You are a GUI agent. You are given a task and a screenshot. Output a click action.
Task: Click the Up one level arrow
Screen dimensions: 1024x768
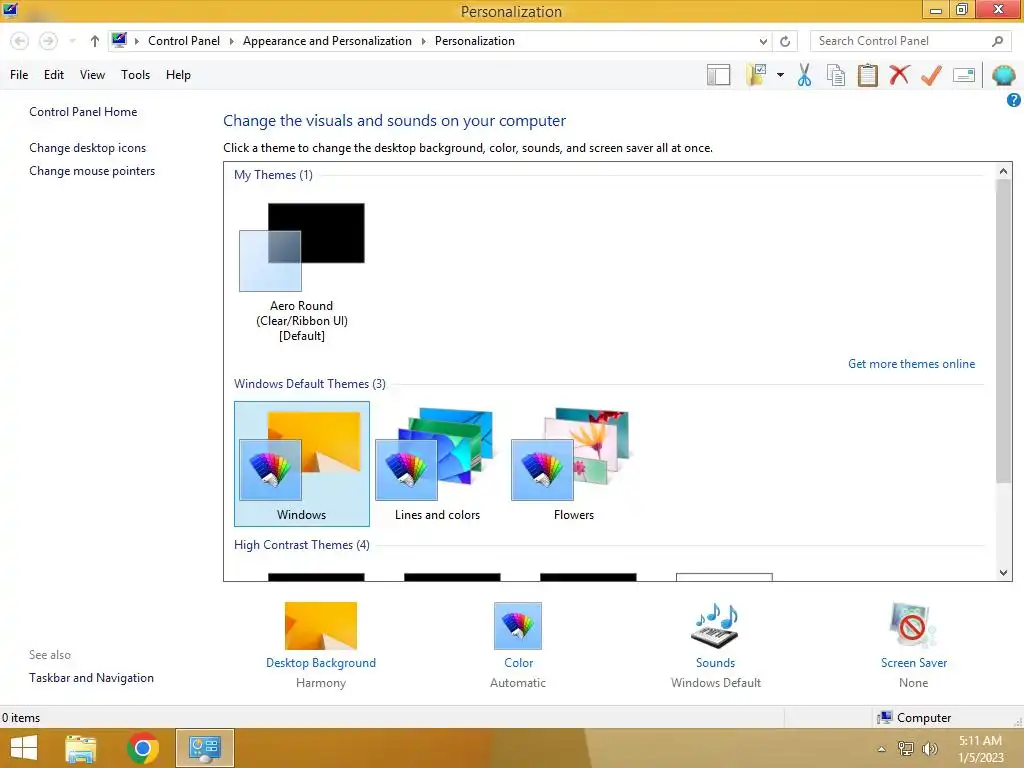(x=95, y=41)
